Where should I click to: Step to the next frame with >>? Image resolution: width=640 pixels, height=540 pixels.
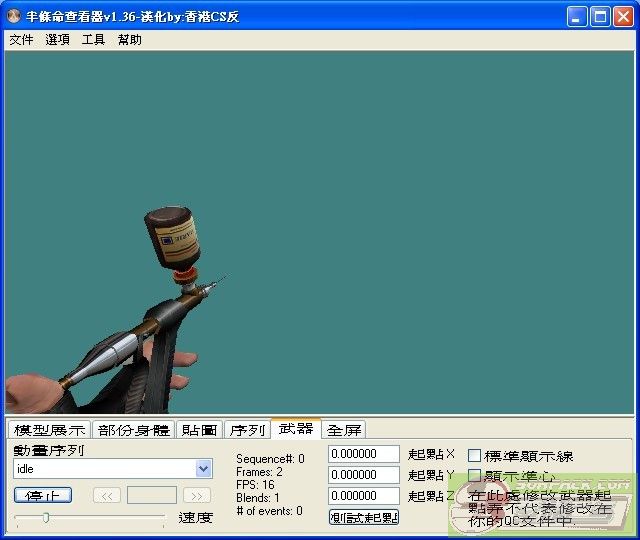(x=197, y=496)
